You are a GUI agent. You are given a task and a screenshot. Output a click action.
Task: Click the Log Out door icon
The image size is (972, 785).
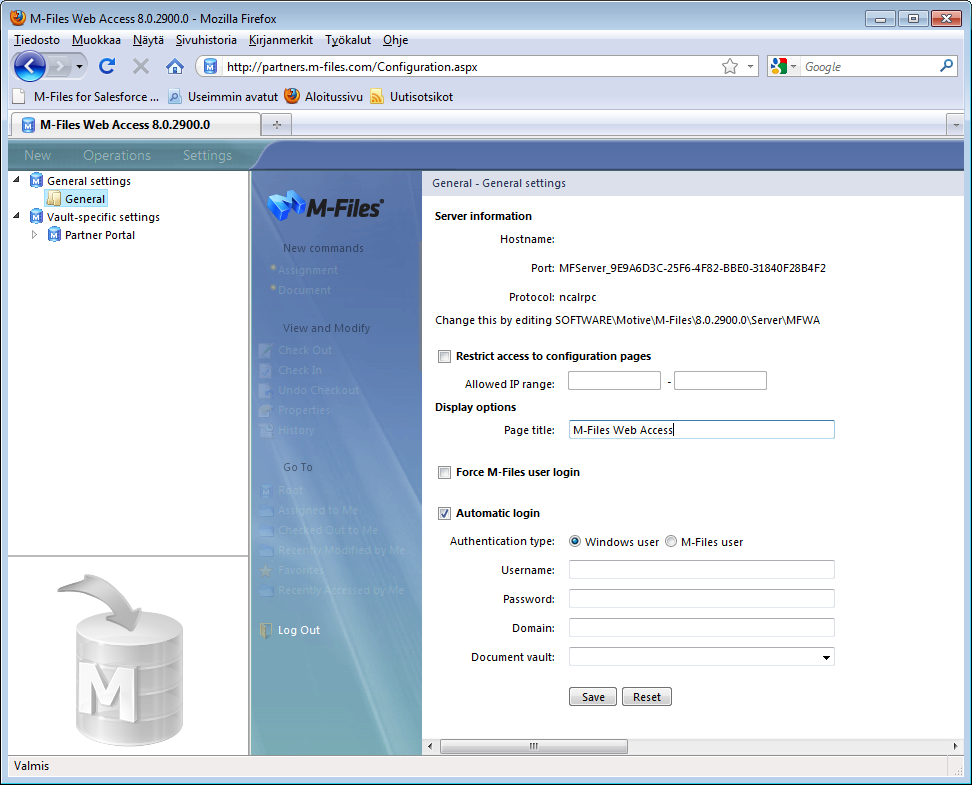tap(266, 630)
